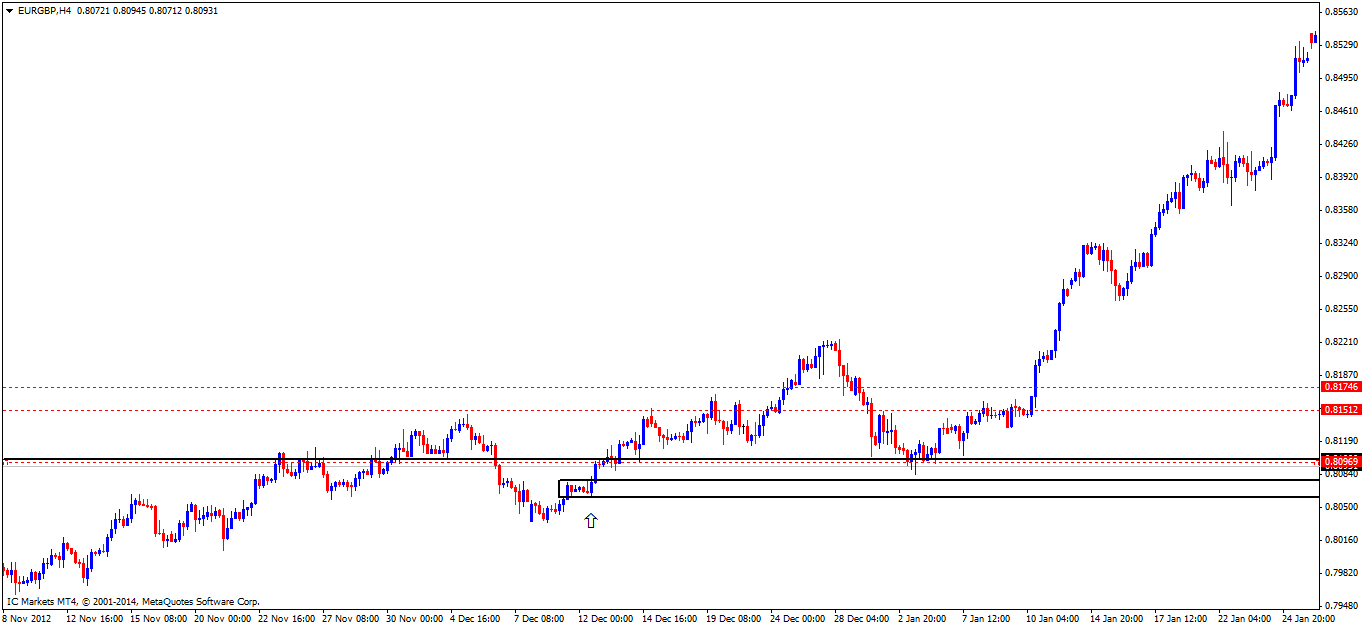This screenshot has width=1362, height=627.
Task: Click the 0.79480 price axis label
Action: coord(1341,606)
